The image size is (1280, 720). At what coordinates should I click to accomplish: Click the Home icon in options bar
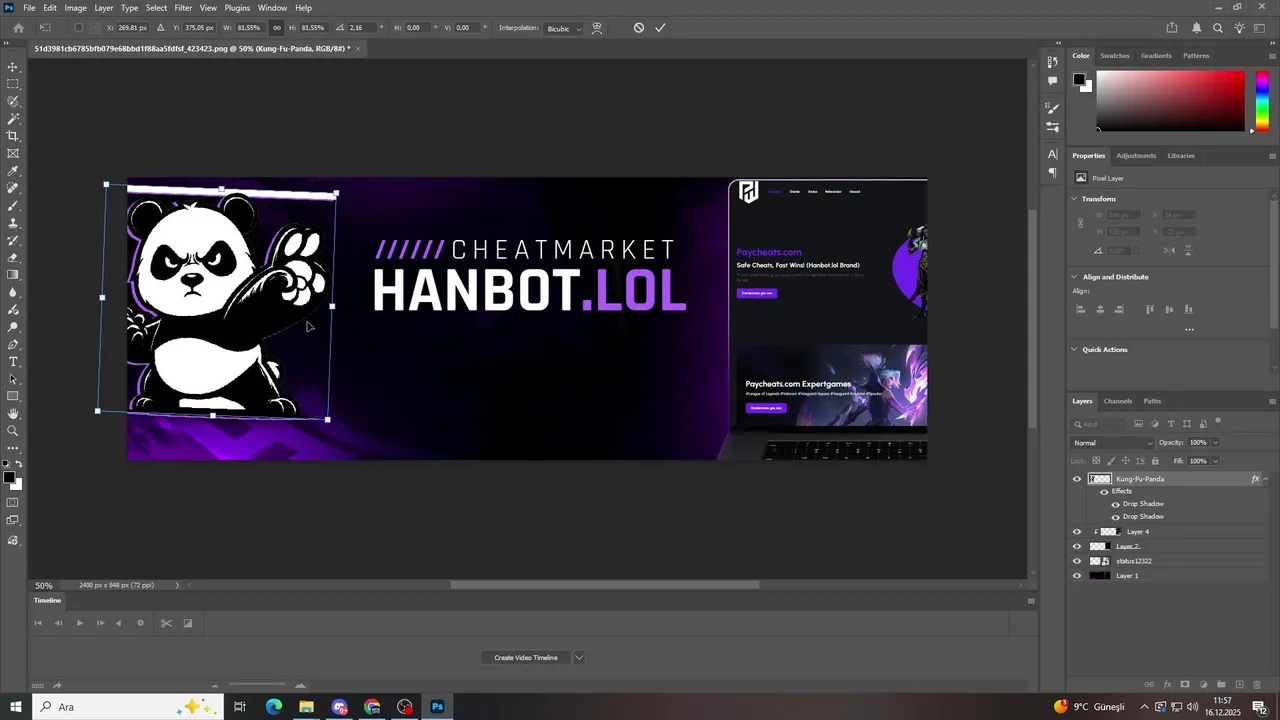point(18,28)
